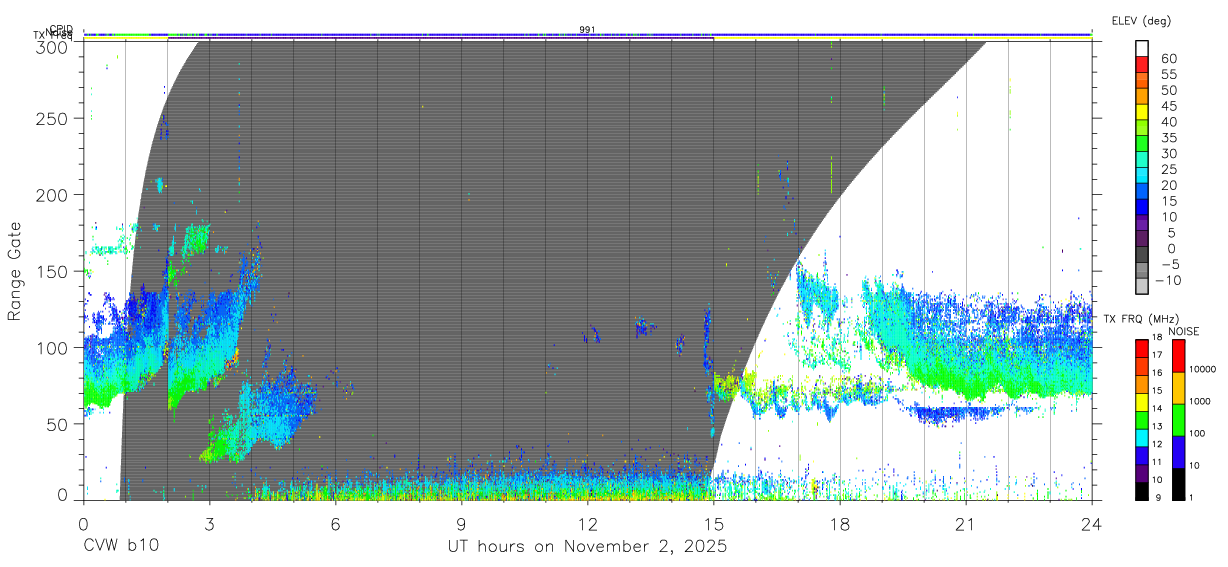This screenshot has height=567, width=1228.
Task: Select the yellow swatch in the NOISE bar
Action: [1178, 388]
